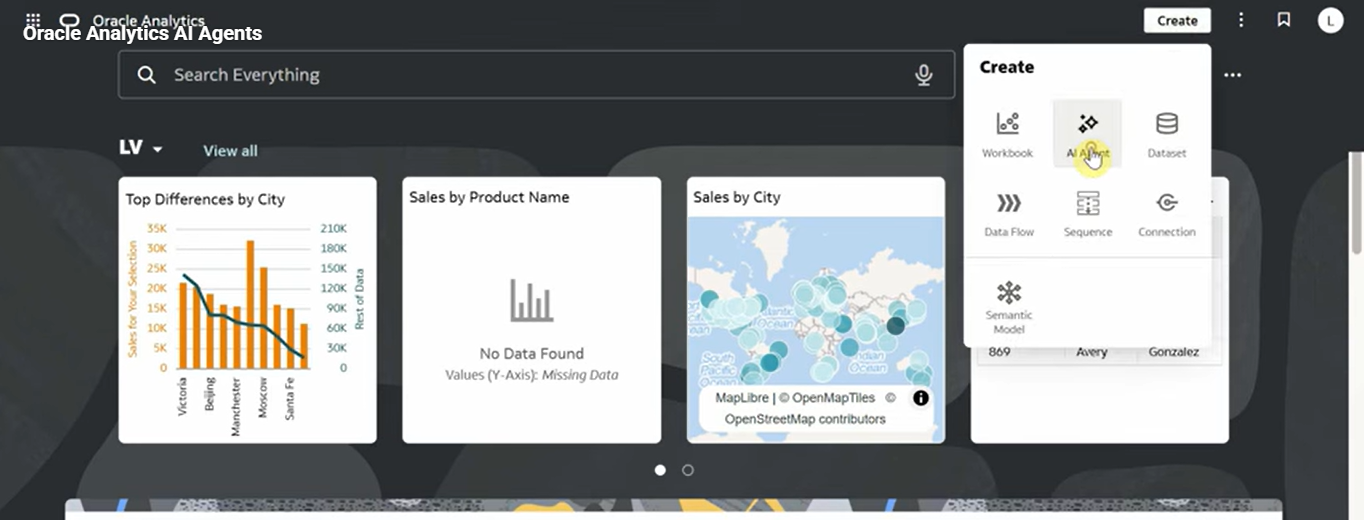Click the Oracle Analytics logo
The height and width of the screenshot is (520, 1364).
(69, 21)
